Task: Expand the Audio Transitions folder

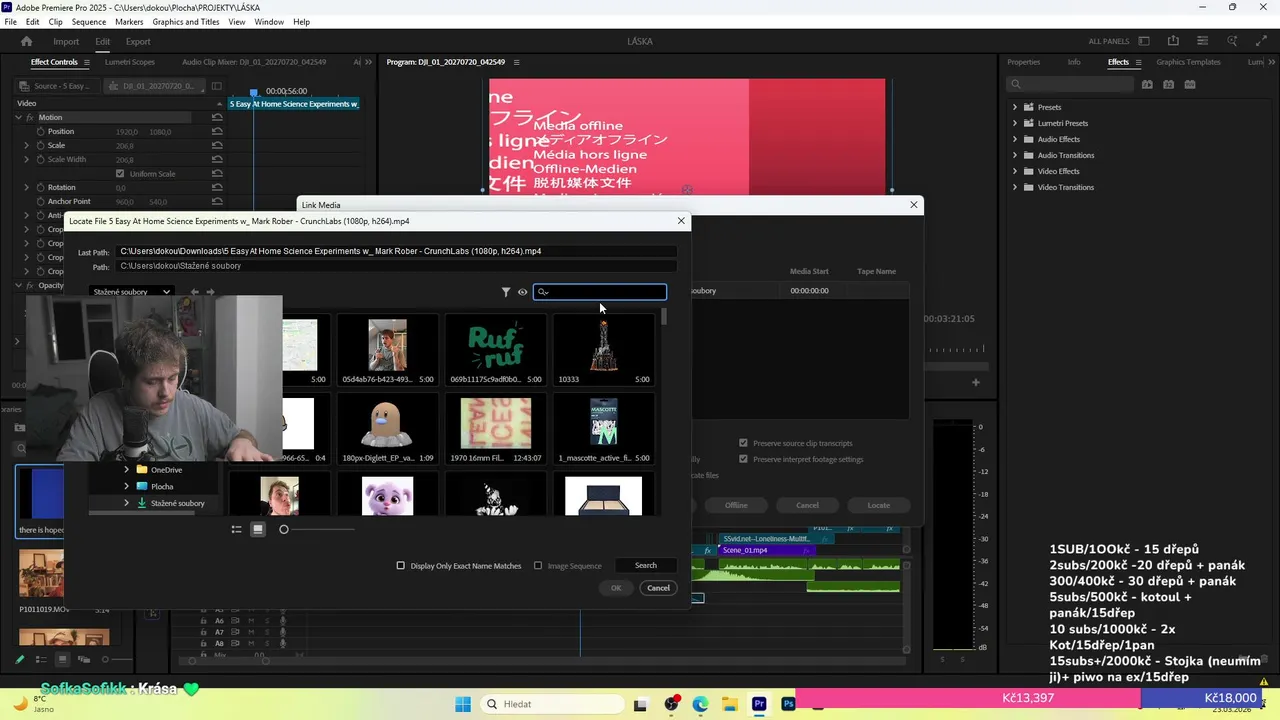Action: coord(1015,155)
